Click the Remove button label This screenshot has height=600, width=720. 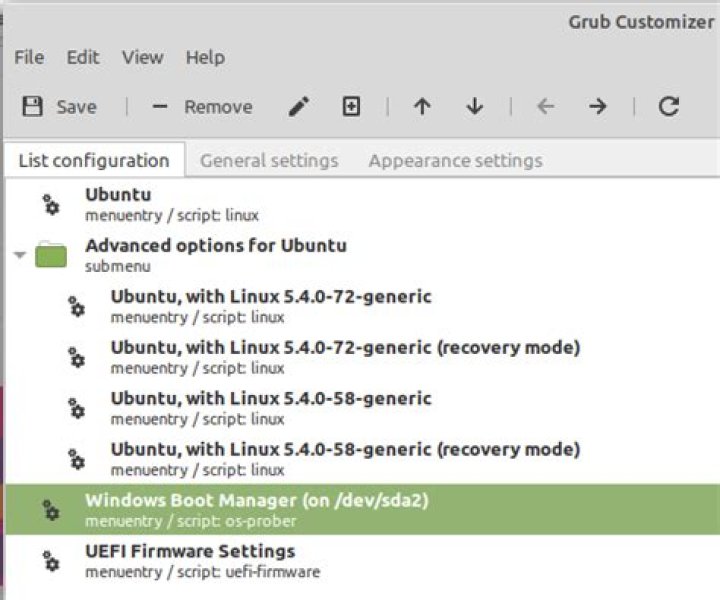pyautogui.click(x=219, y=107)
